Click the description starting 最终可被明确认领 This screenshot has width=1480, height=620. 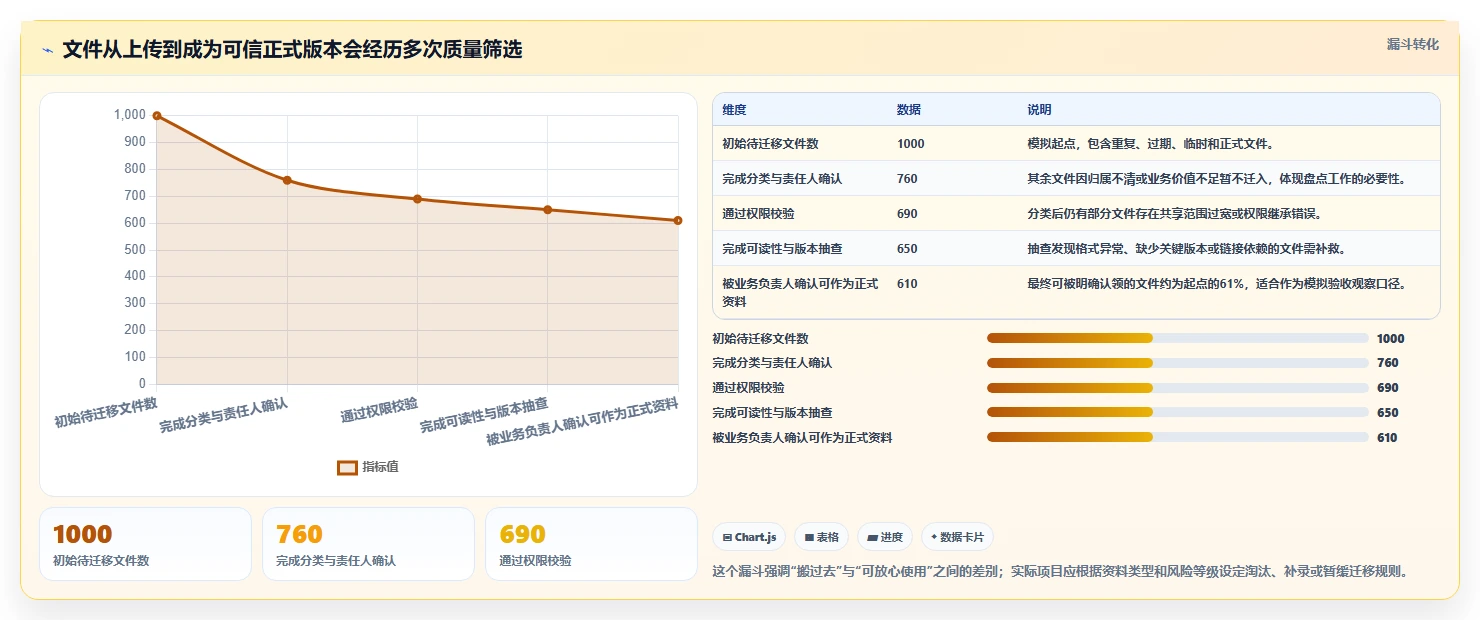[1217, 284]
